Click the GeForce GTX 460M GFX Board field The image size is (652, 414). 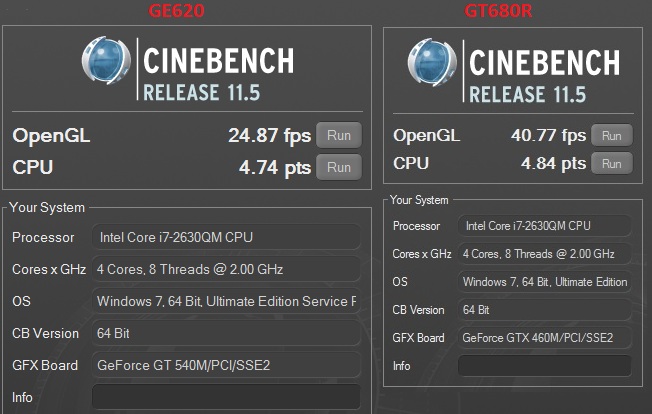[544, 338]
